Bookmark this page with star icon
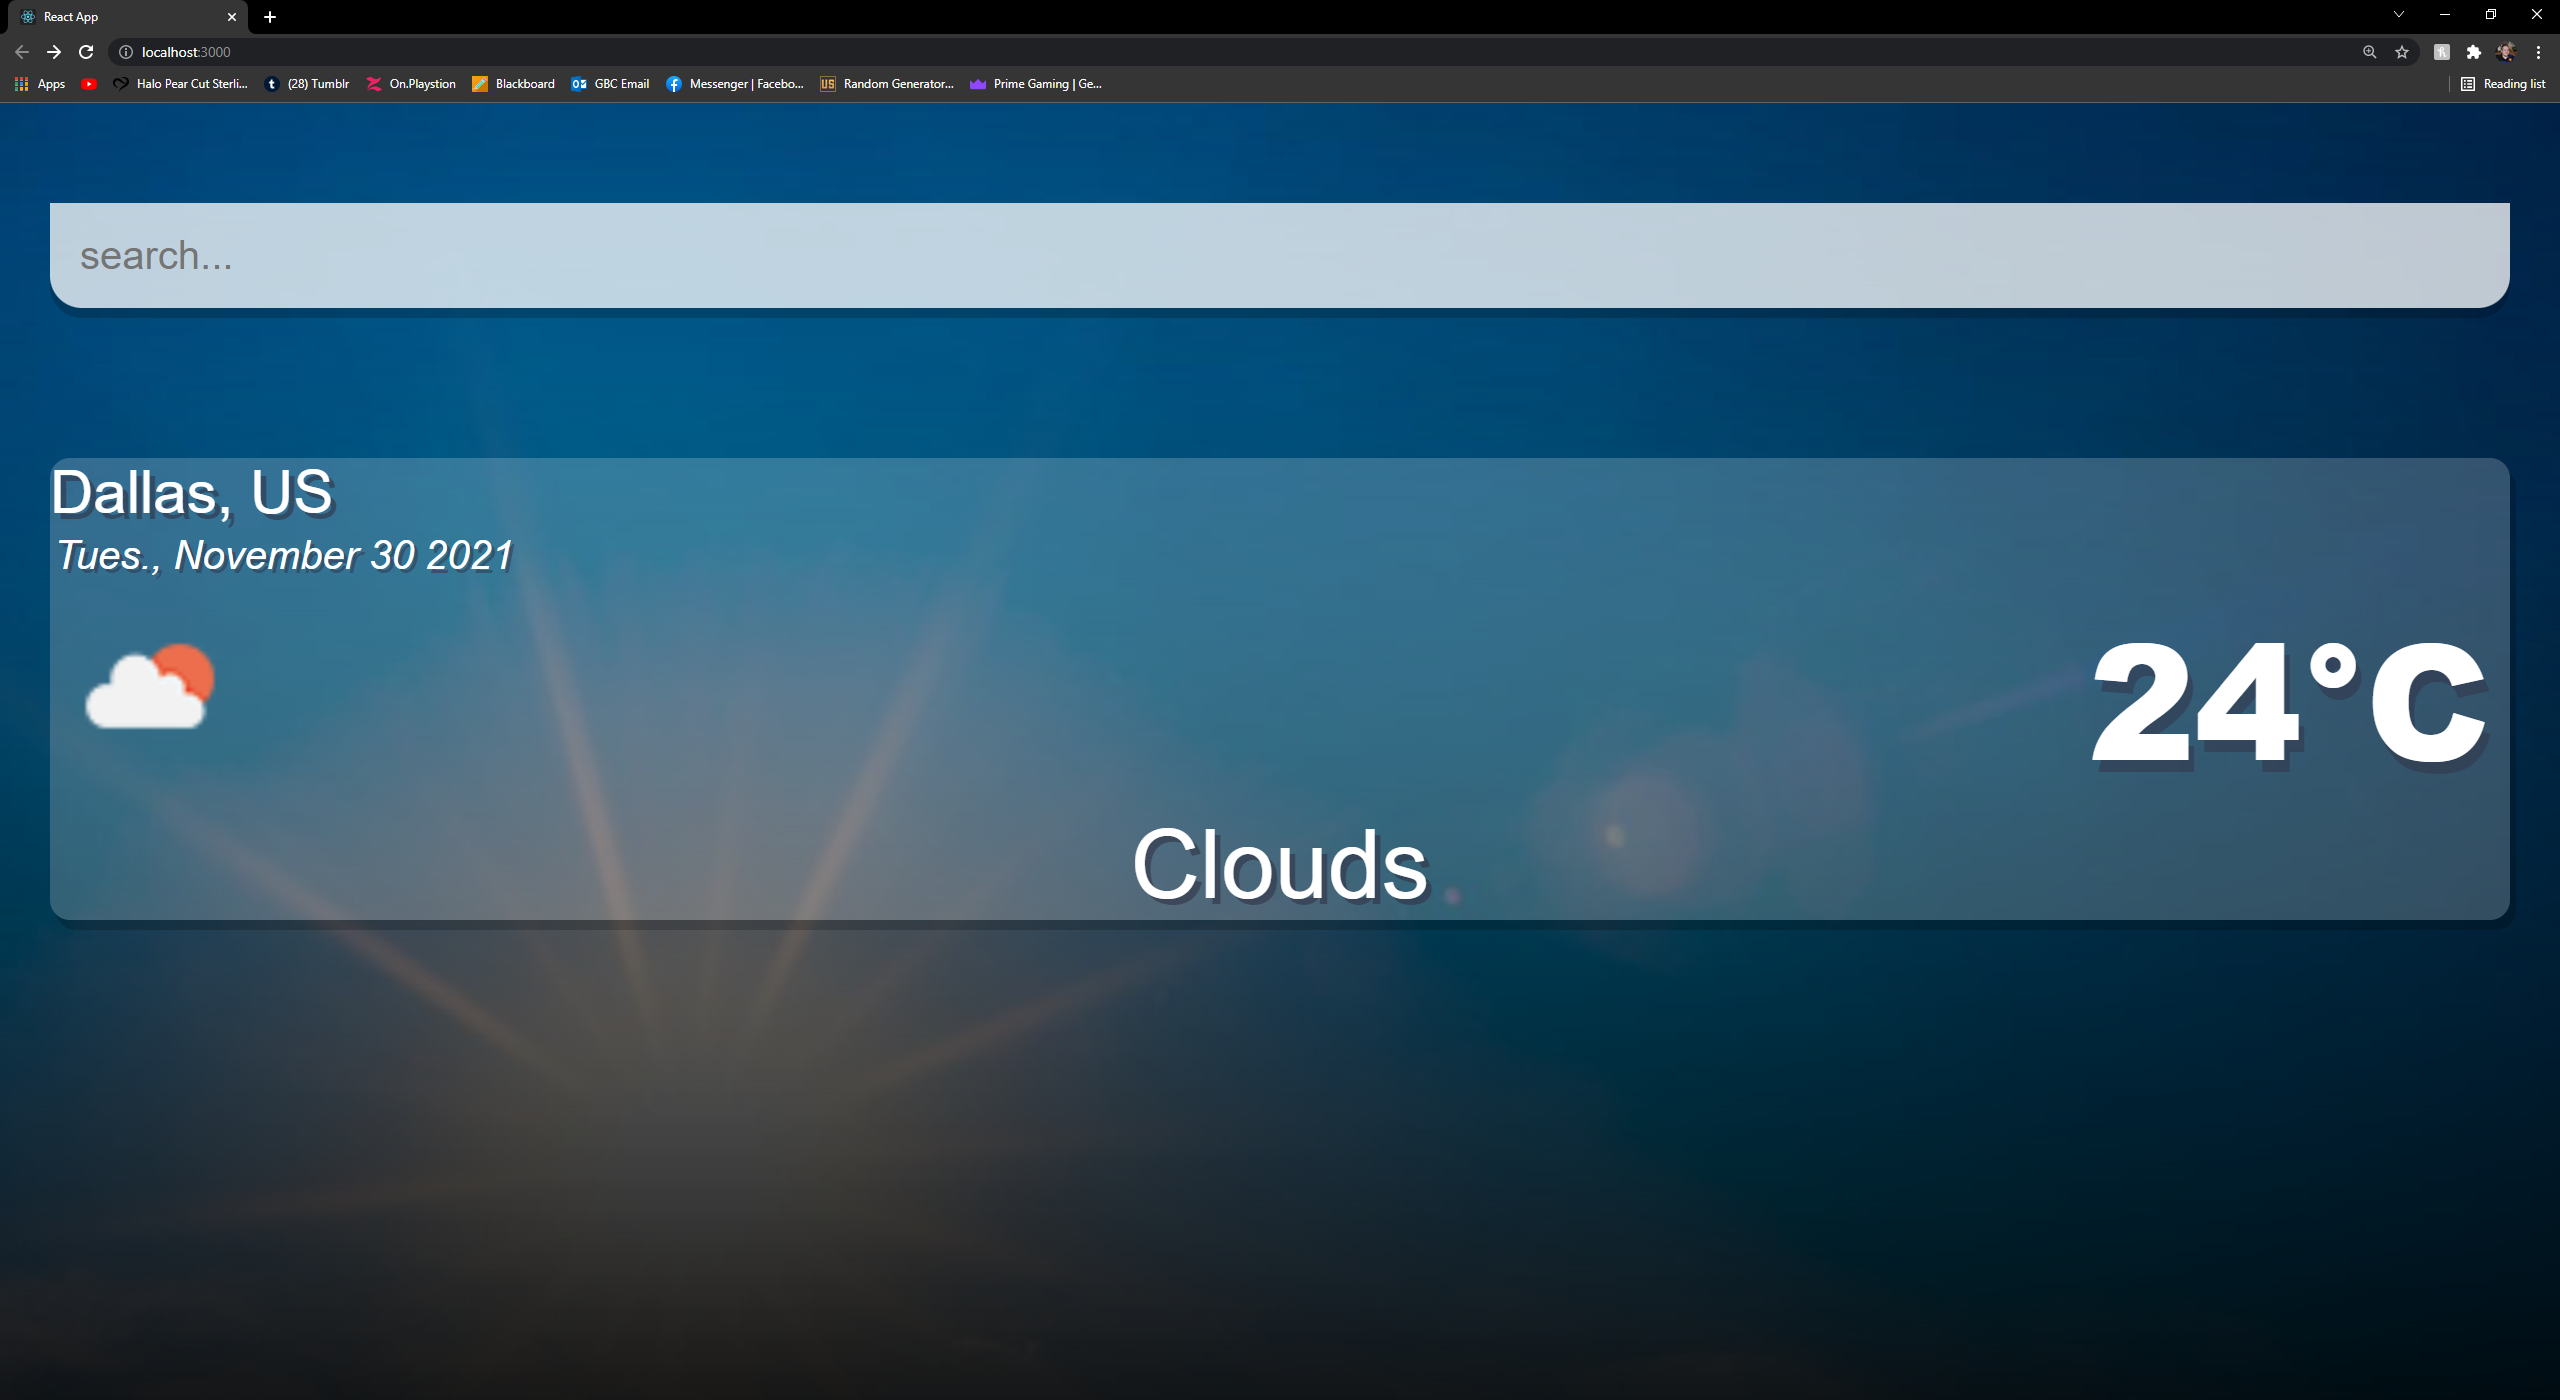The image size is (2560, 1400). pos(2402,52)
